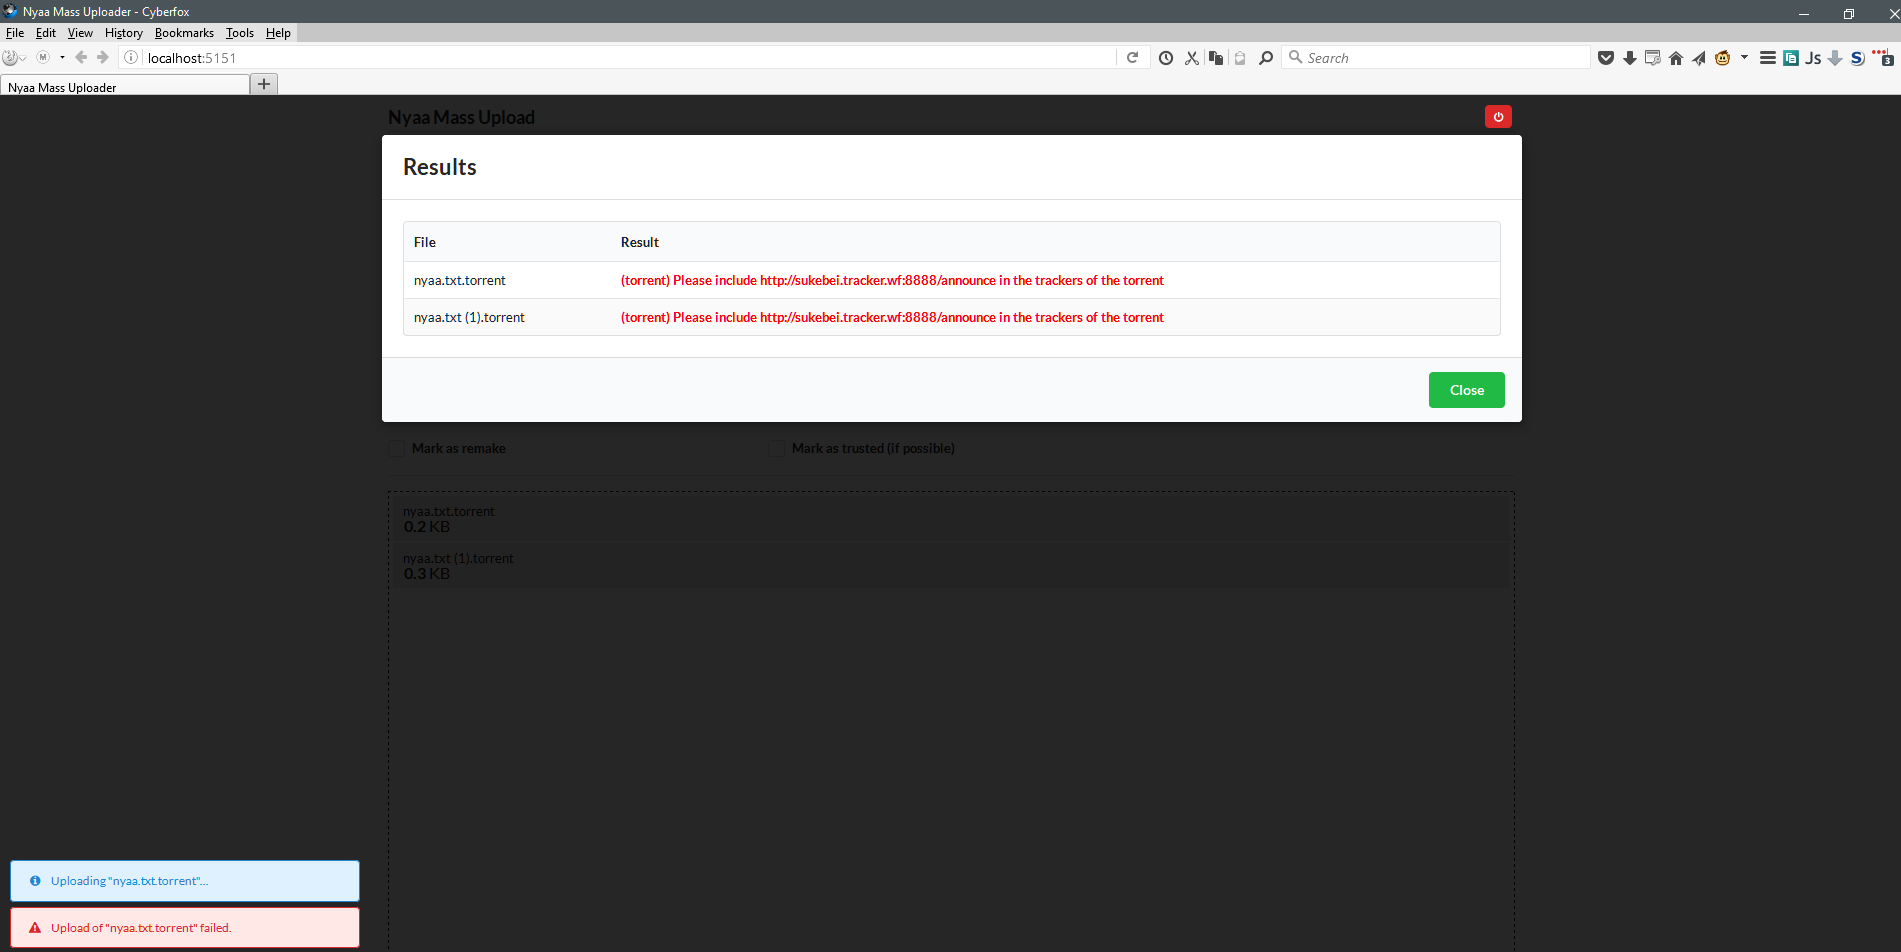Open the Bookmarks menu
Screen dimensions: 1901x952
point(184,33)
